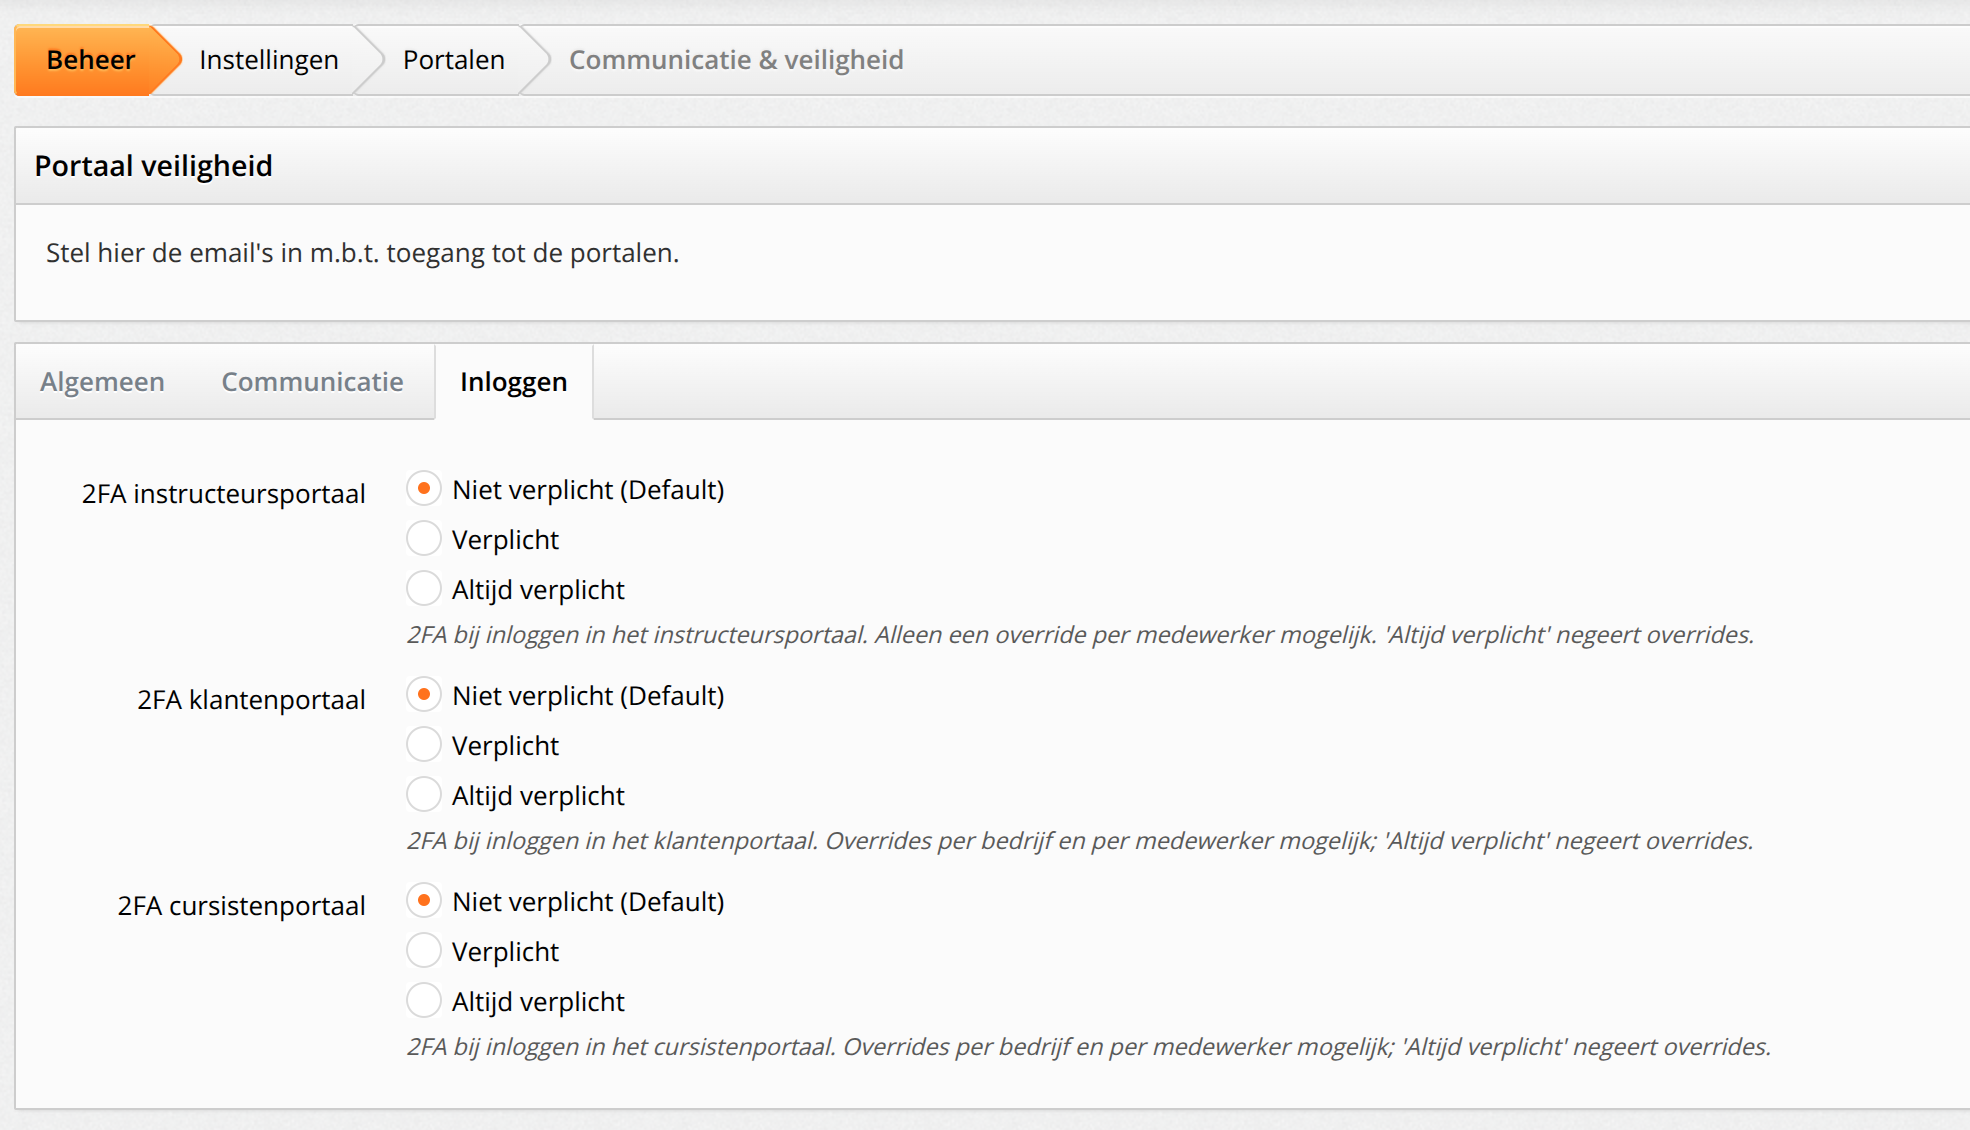
Task: Set 2FA klantenportaal to Verplicht
Action: pos(424,745)
